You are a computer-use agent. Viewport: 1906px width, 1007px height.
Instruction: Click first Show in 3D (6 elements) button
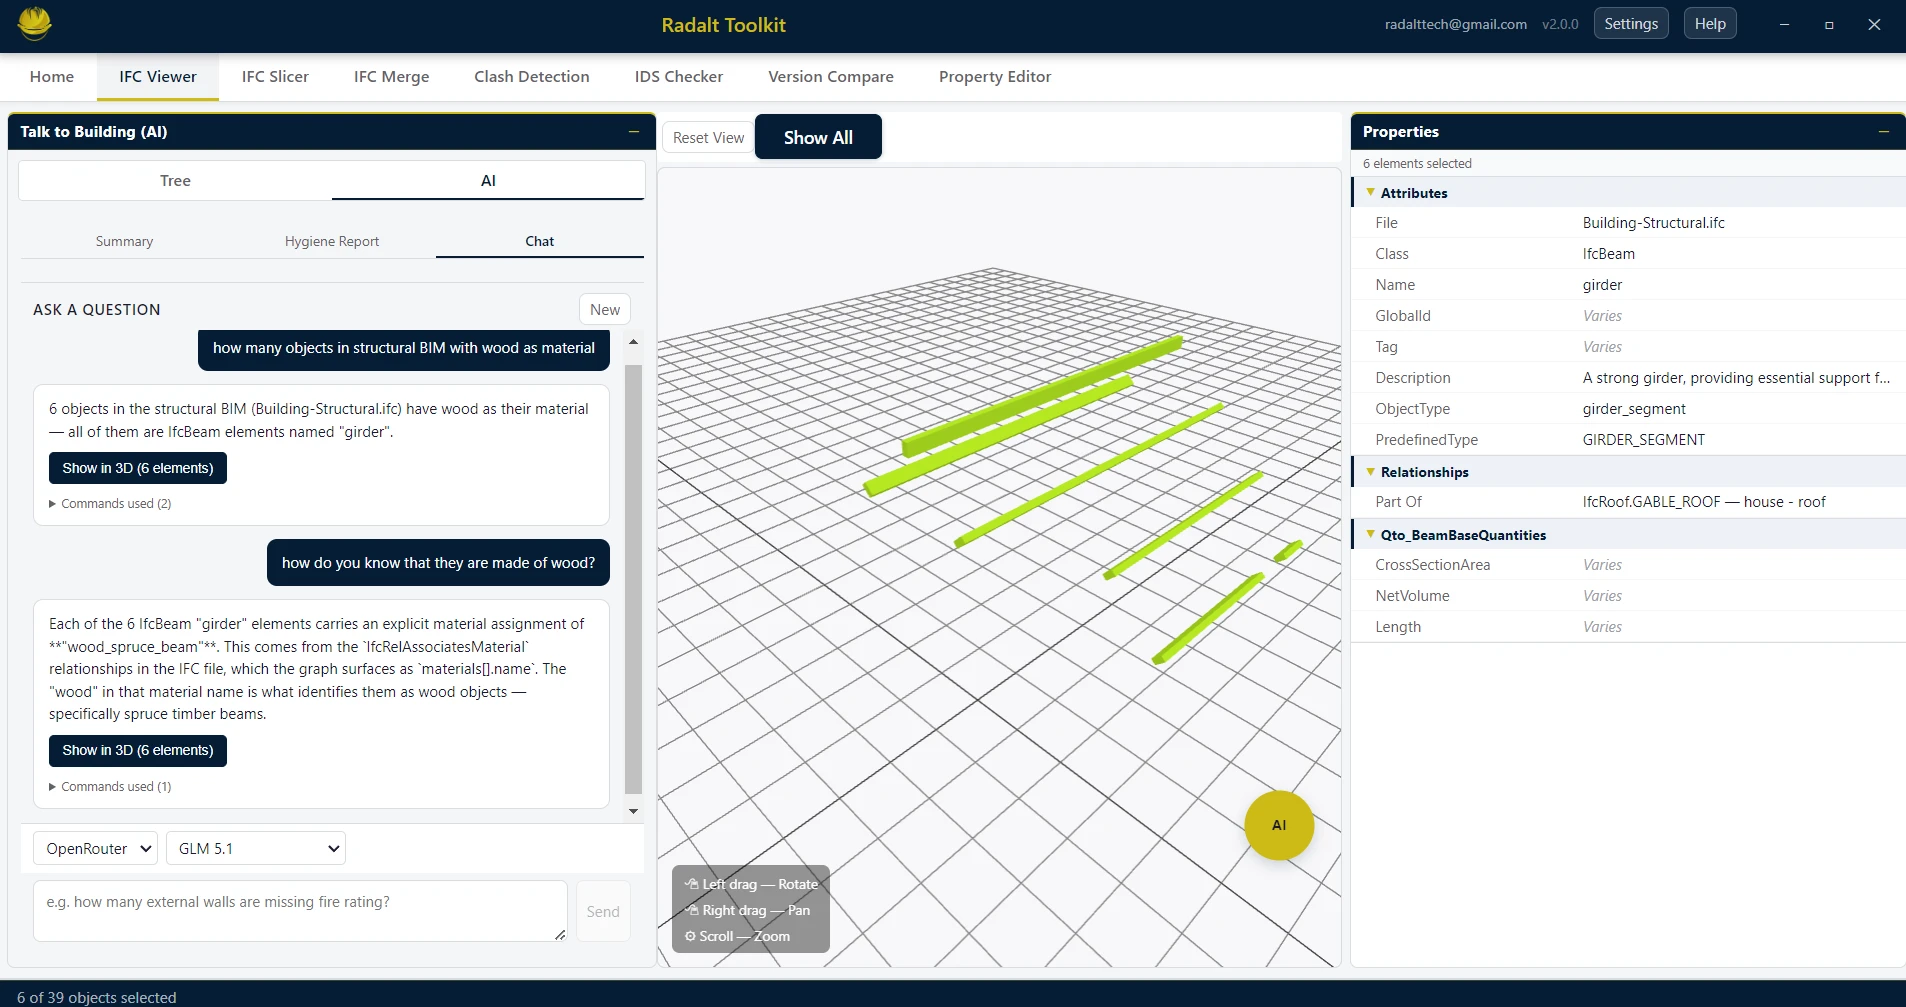138,468
